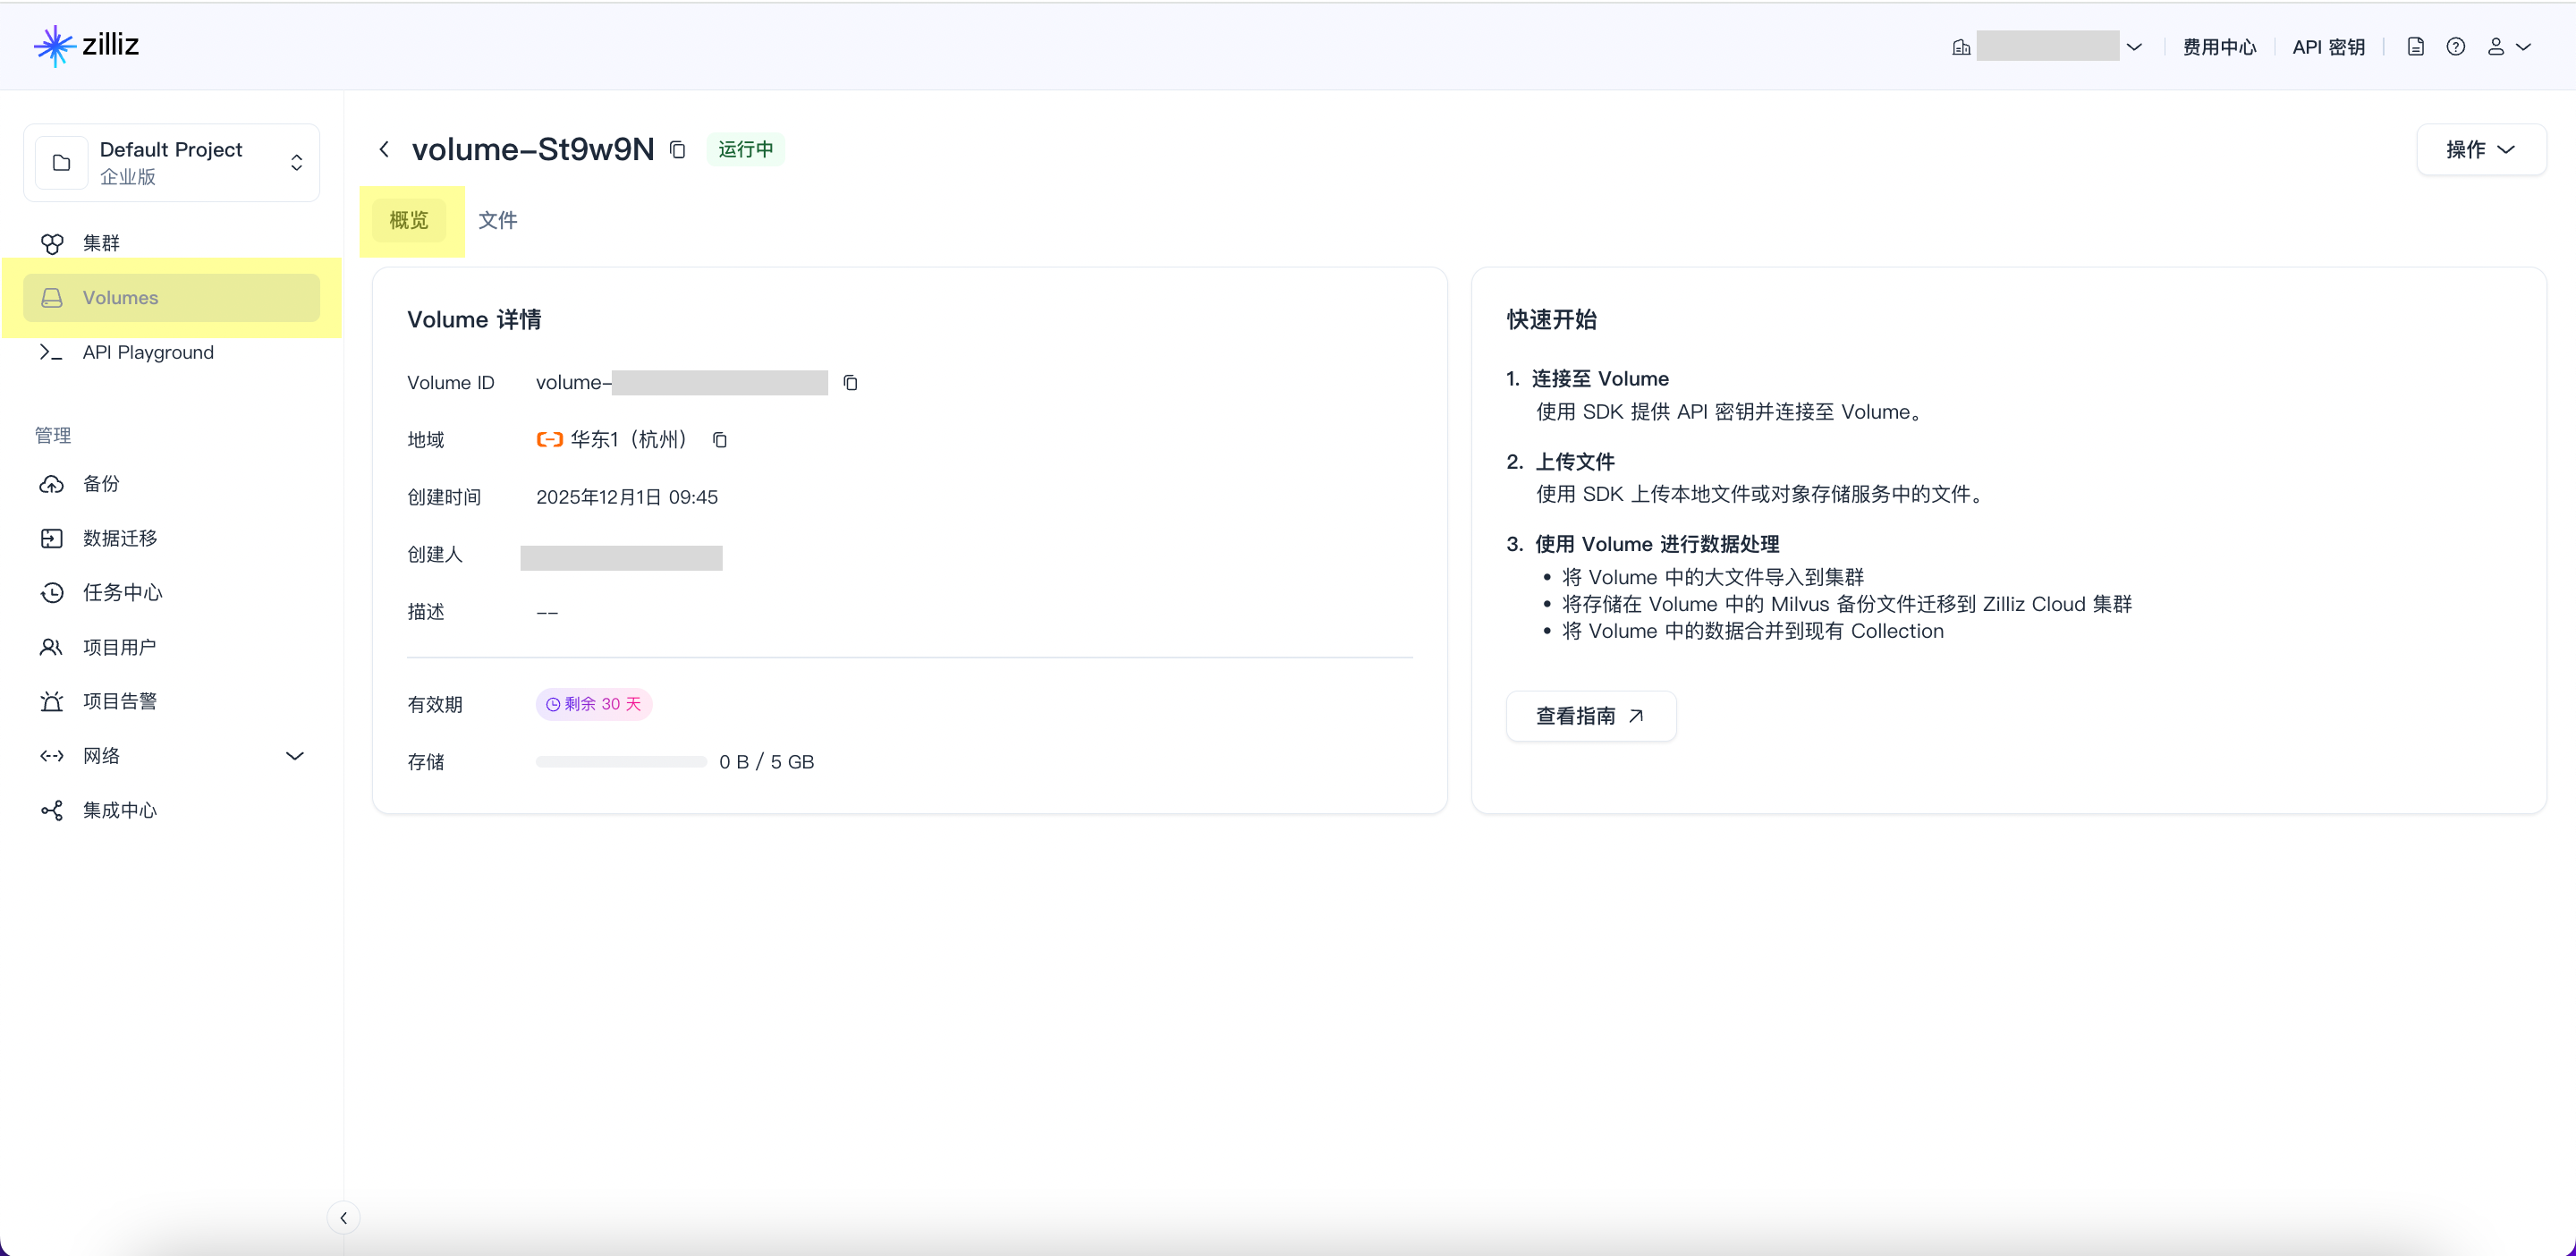Copy the region 华东1 (杭州)
This screenshot has width=2576, height=1256.
pyautogui.click(x=719, y=440)
